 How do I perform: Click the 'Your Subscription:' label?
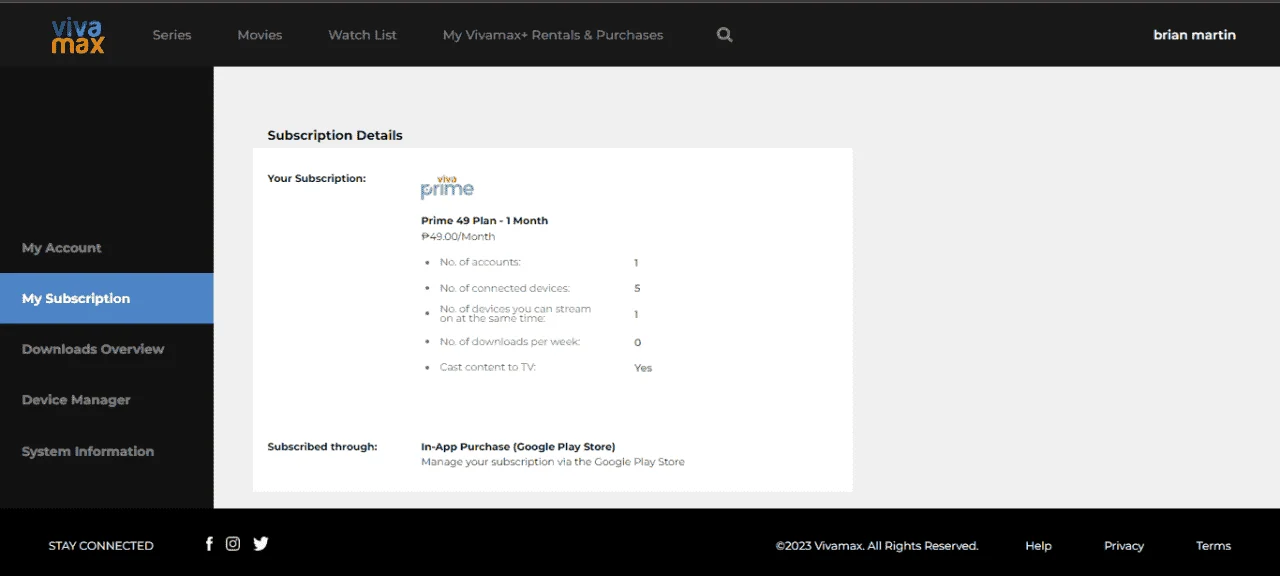click(x=317, y=179)
